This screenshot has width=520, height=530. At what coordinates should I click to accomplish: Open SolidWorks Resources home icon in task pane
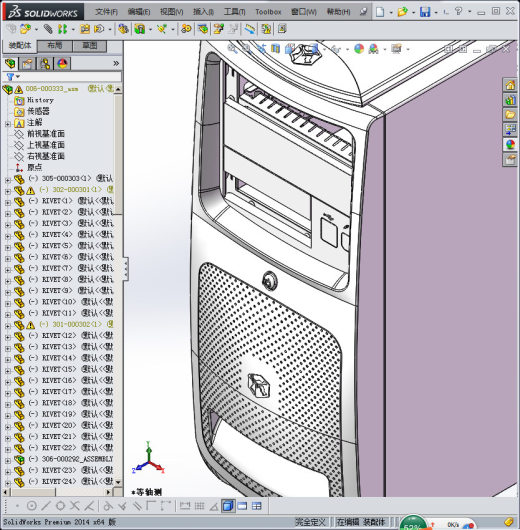[x=510, y=85]
